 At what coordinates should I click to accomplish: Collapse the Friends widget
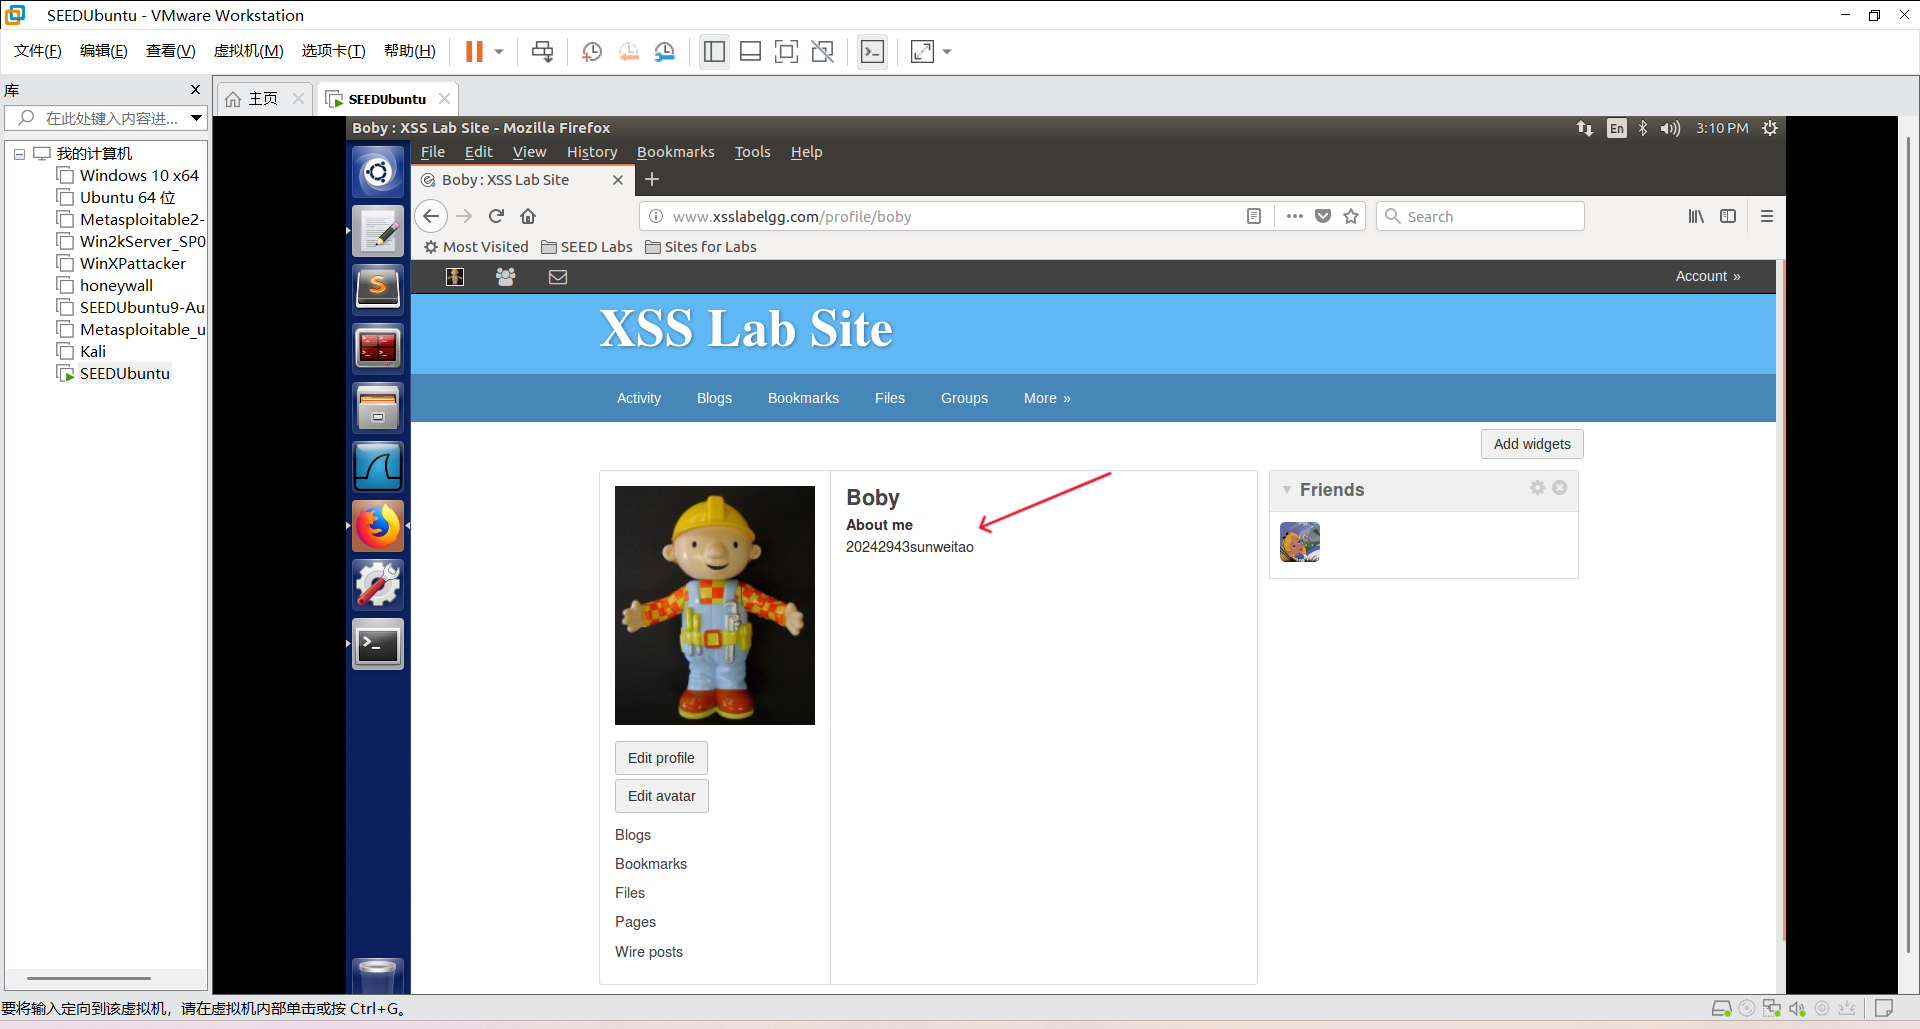click(x=1287, y=490)
